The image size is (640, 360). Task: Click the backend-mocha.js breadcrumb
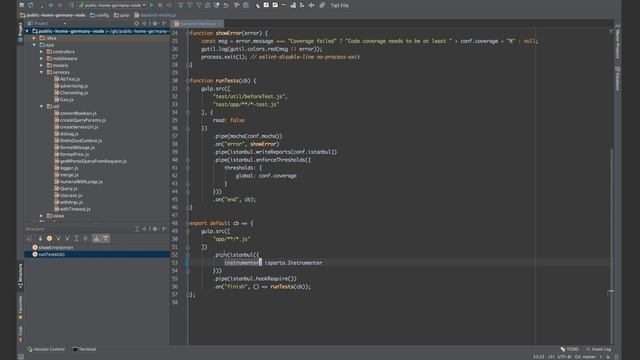155,15
